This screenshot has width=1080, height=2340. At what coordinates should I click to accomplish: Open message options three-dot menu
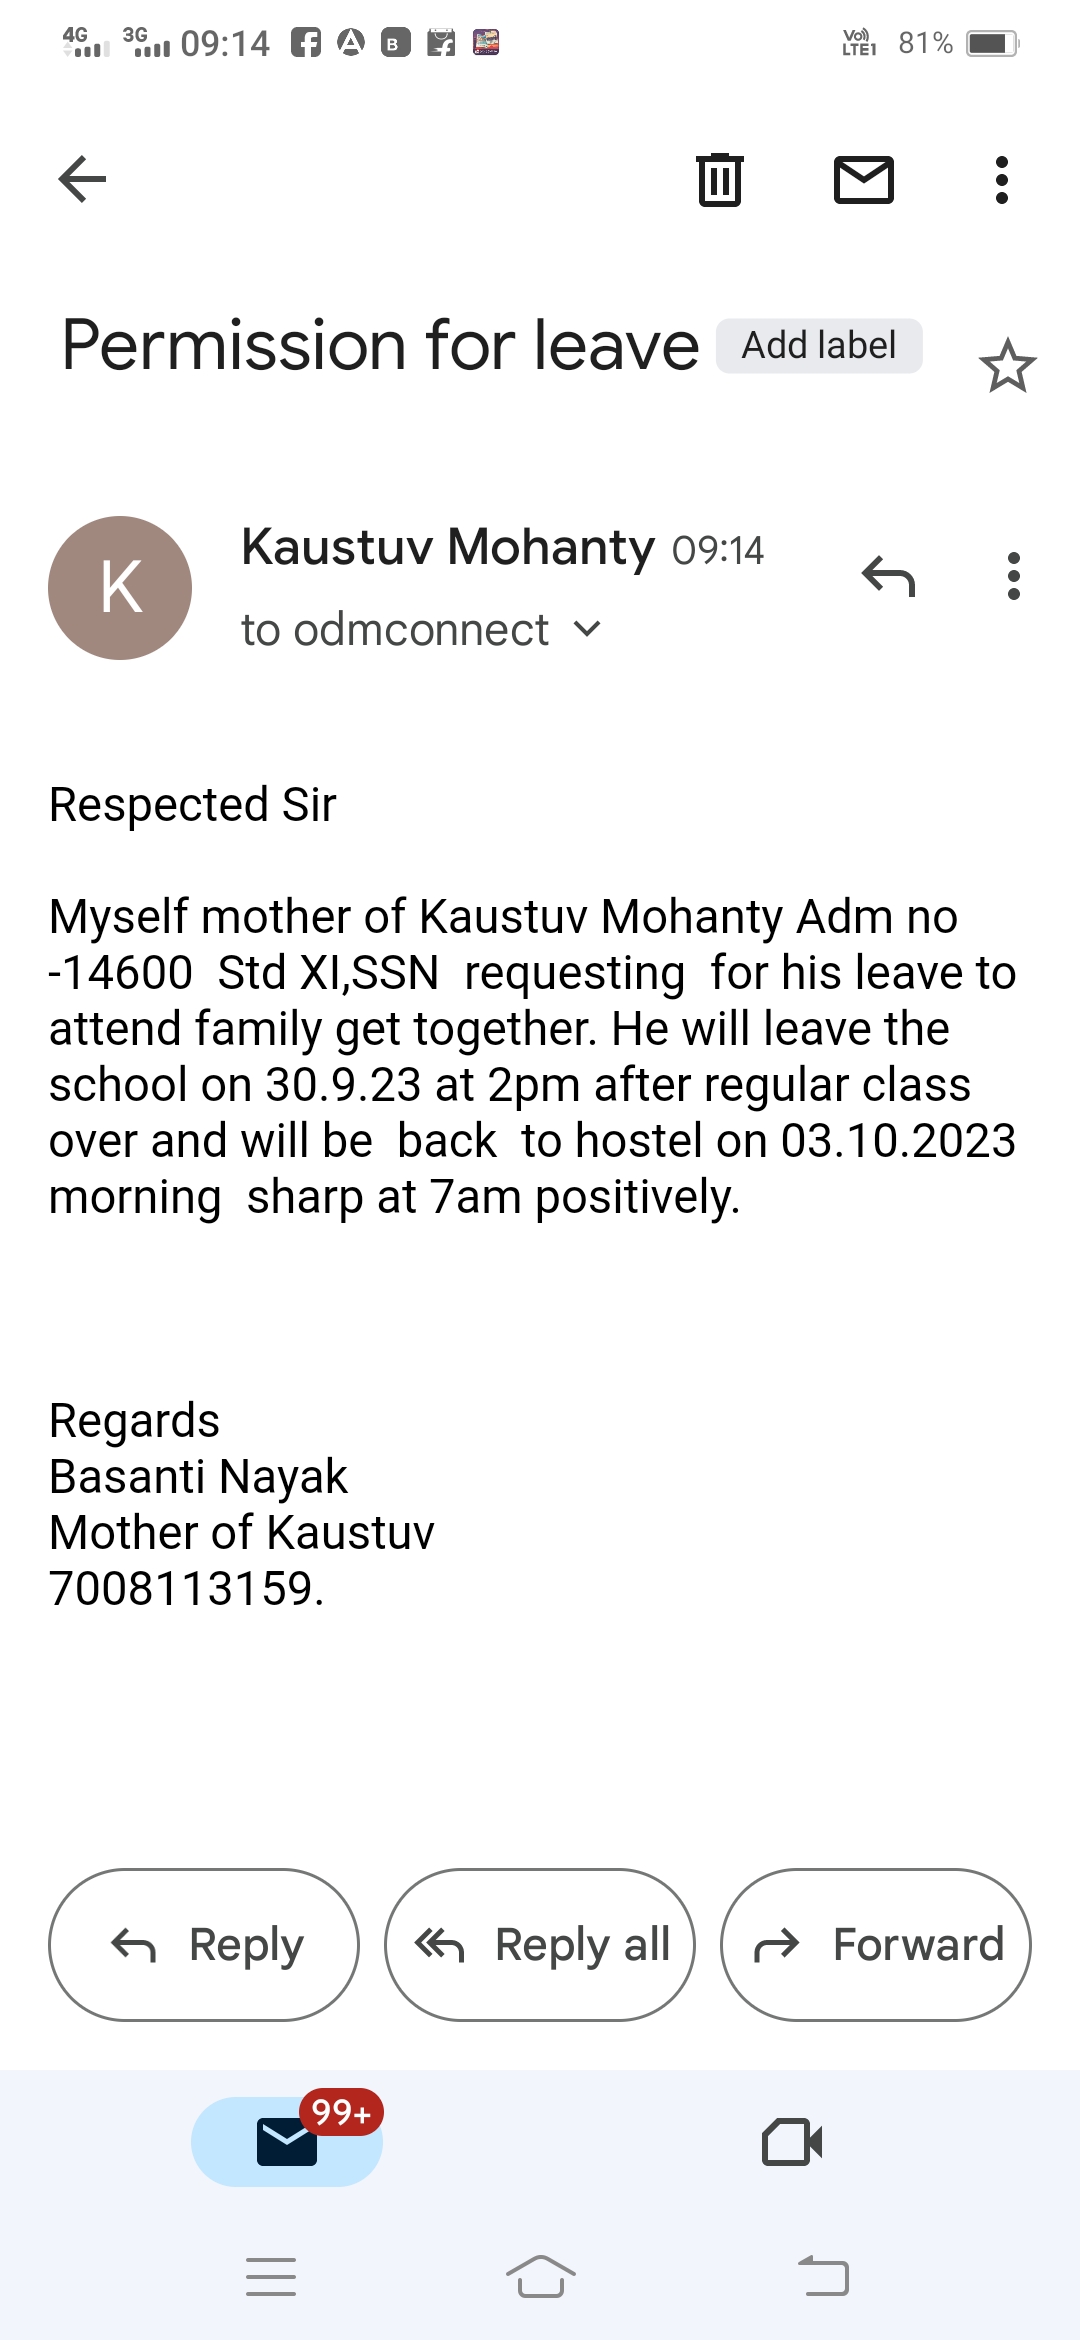[1013, 577]
